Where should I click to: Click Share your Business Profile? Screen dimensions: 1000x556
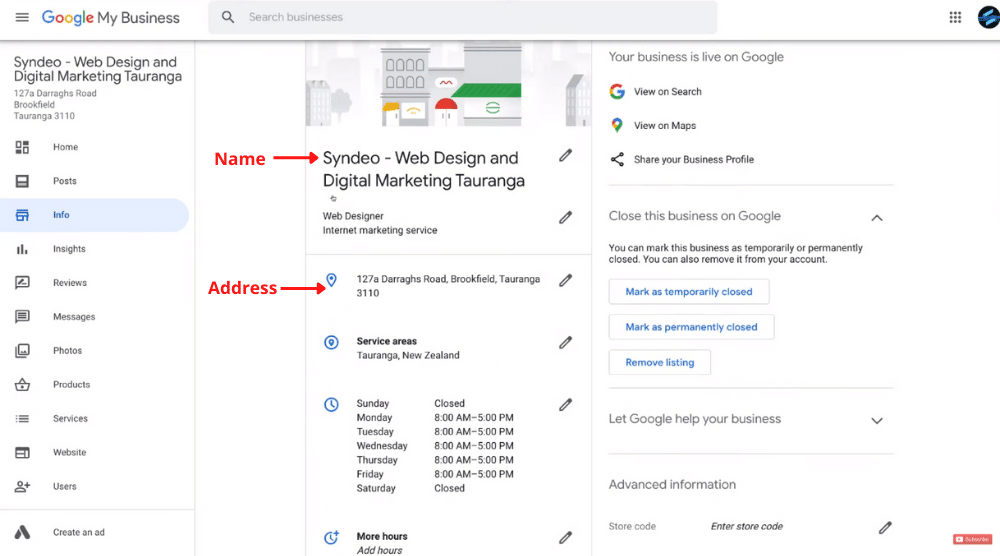[x=694, y=159]
